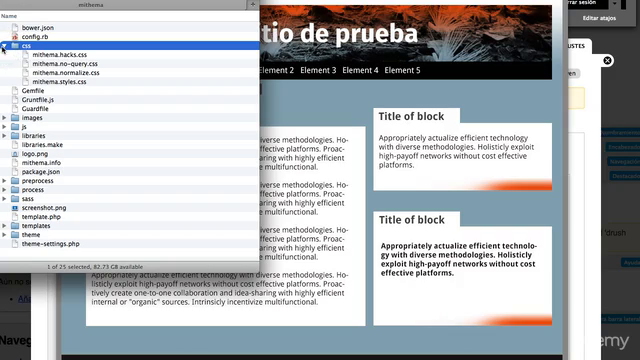
Task: Select the bower.json file name
Action: click(x=38, y=28)
